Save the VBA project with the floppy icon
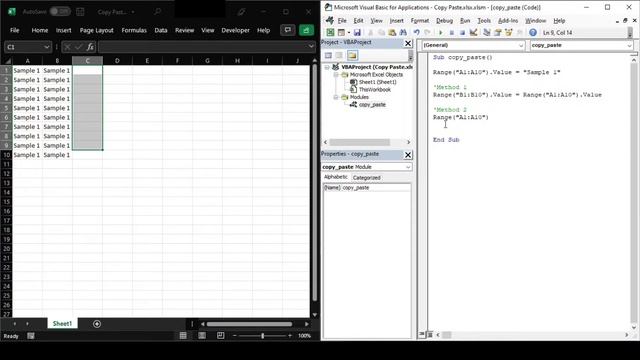Viewport: 640px width, 360px height. click(357, 32)
